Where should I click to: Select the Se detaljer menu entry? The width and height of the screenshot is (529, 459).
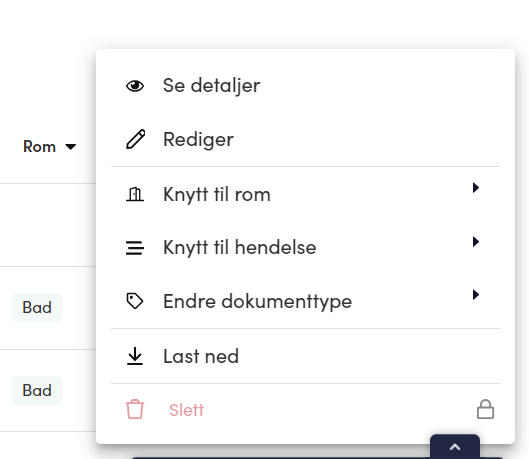coord(305,86)
